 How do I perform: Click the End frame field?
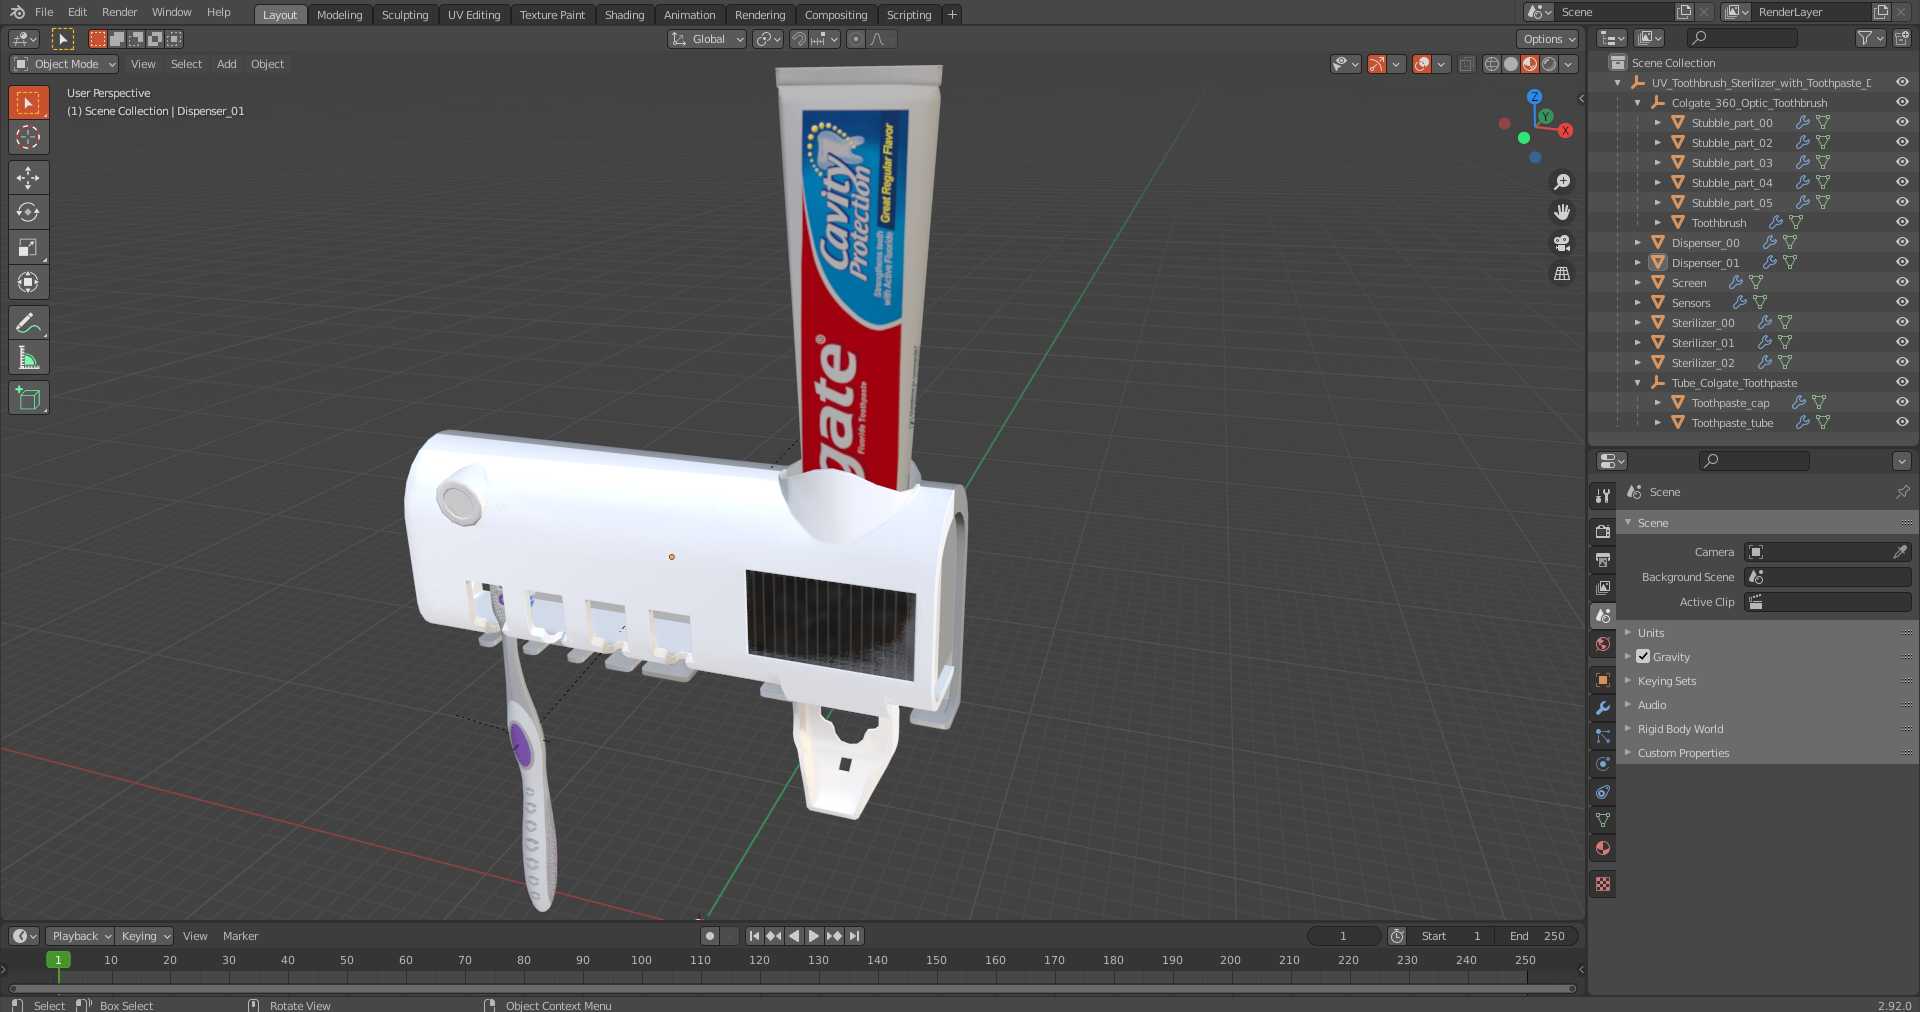tap(1539, 936)
